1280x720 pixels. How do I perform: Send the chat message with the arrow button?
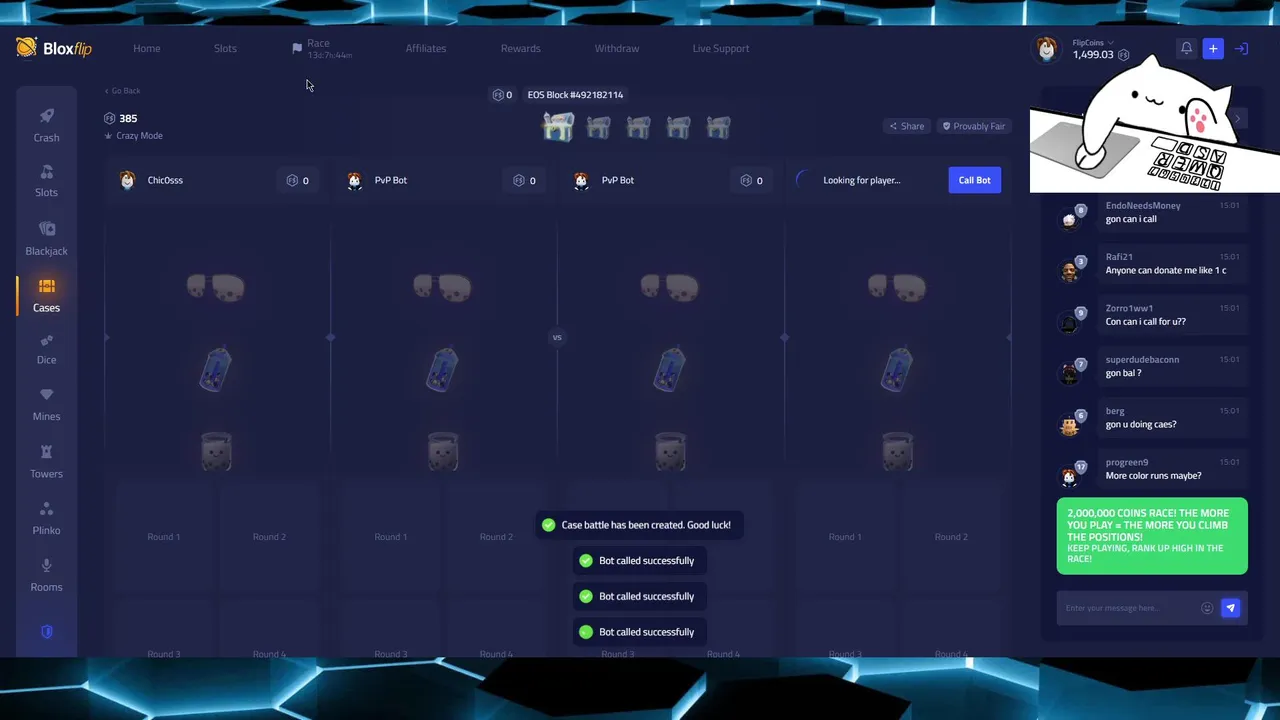[1231, 608]
